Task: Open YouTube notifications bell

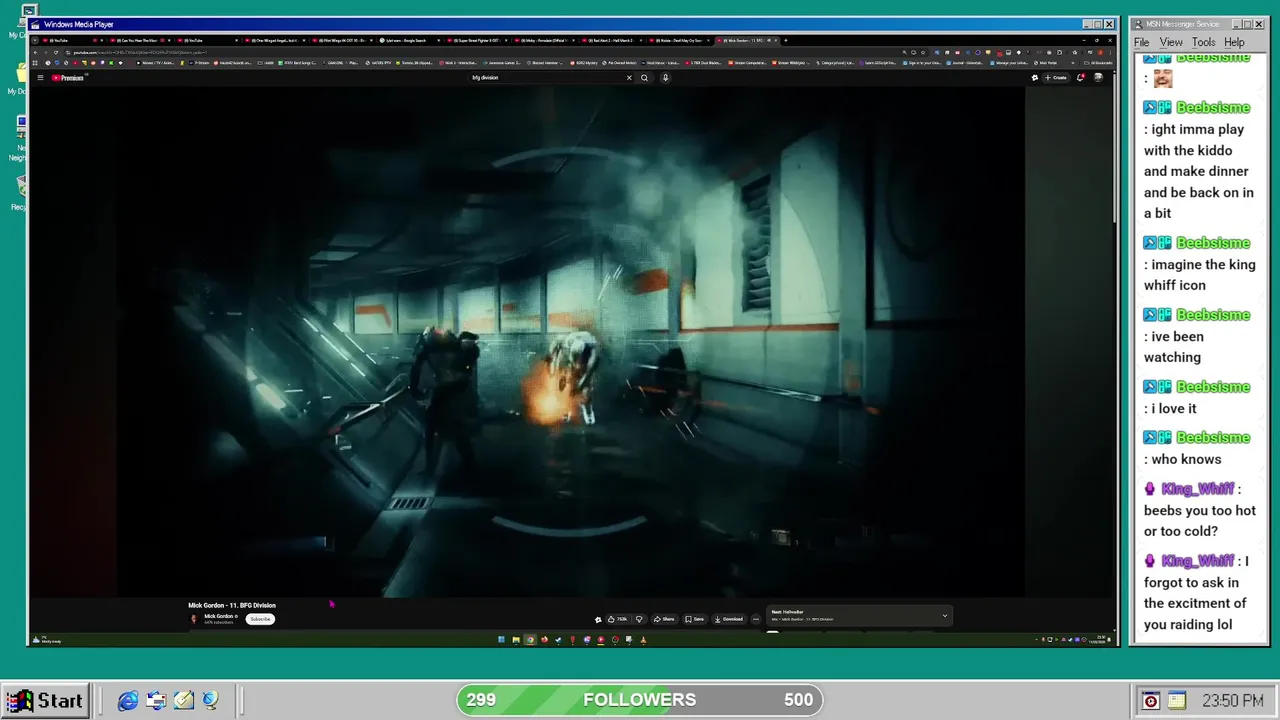Action: pos(1080,78)
